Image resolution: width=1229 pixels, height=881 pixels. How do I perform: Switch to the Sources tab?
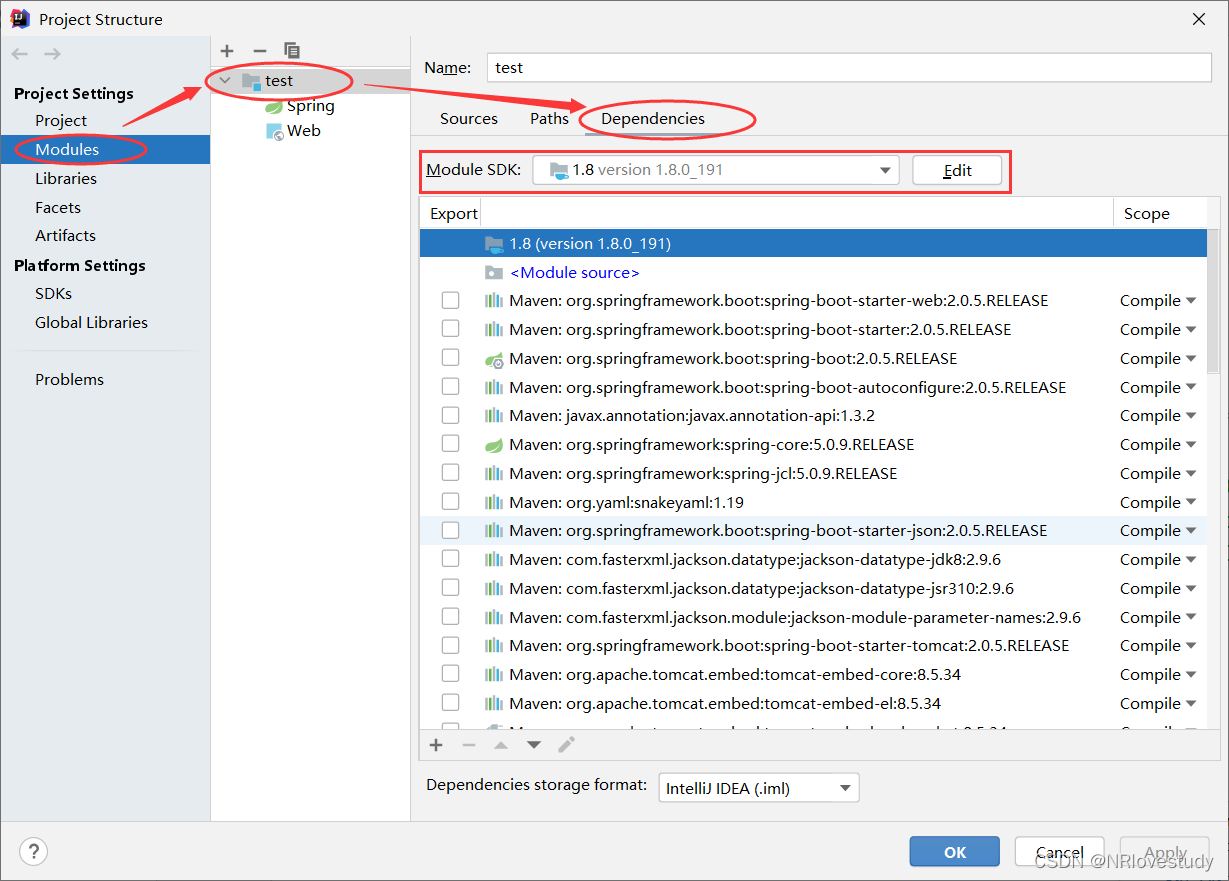pyautogui.click(x=469, y=119)
